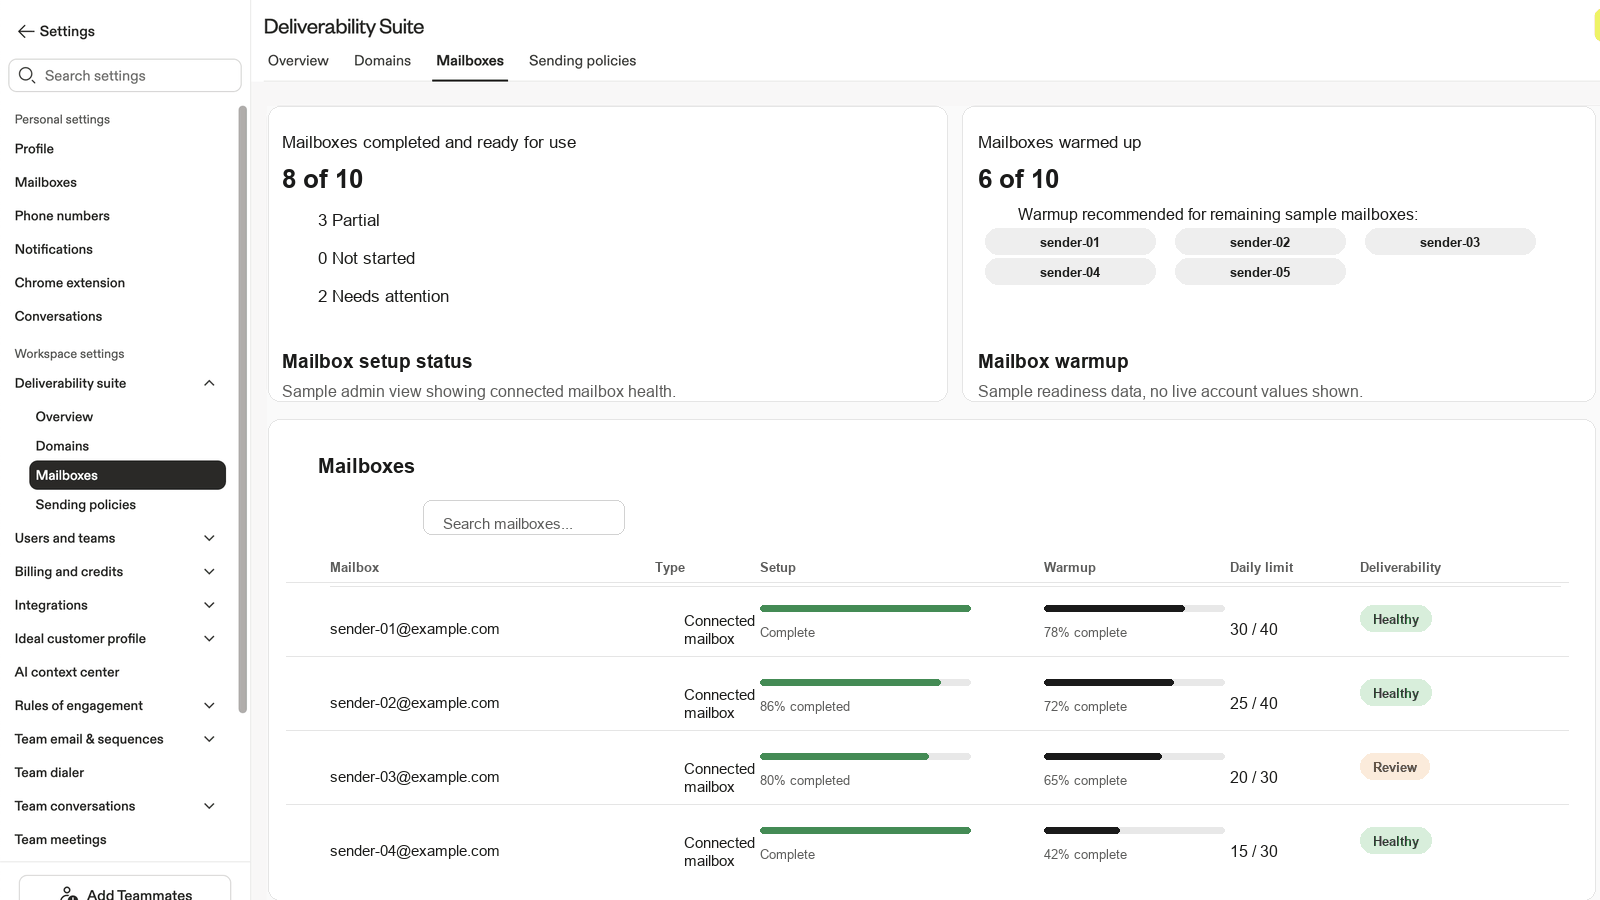
Task: Expand Ideal customer profile chevron
Action: [x=209, y=639]
